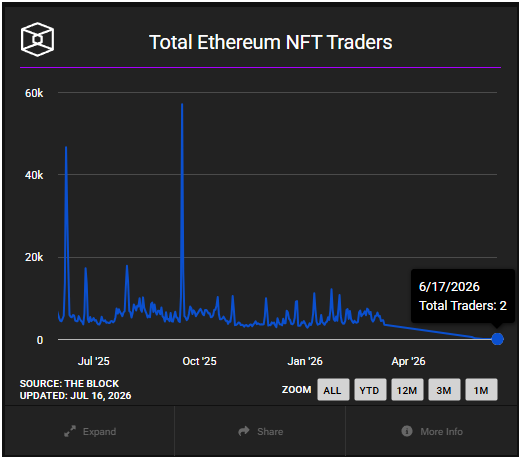
Task: Click the Apr '26 x-axis label
Action: coord(408,361)
